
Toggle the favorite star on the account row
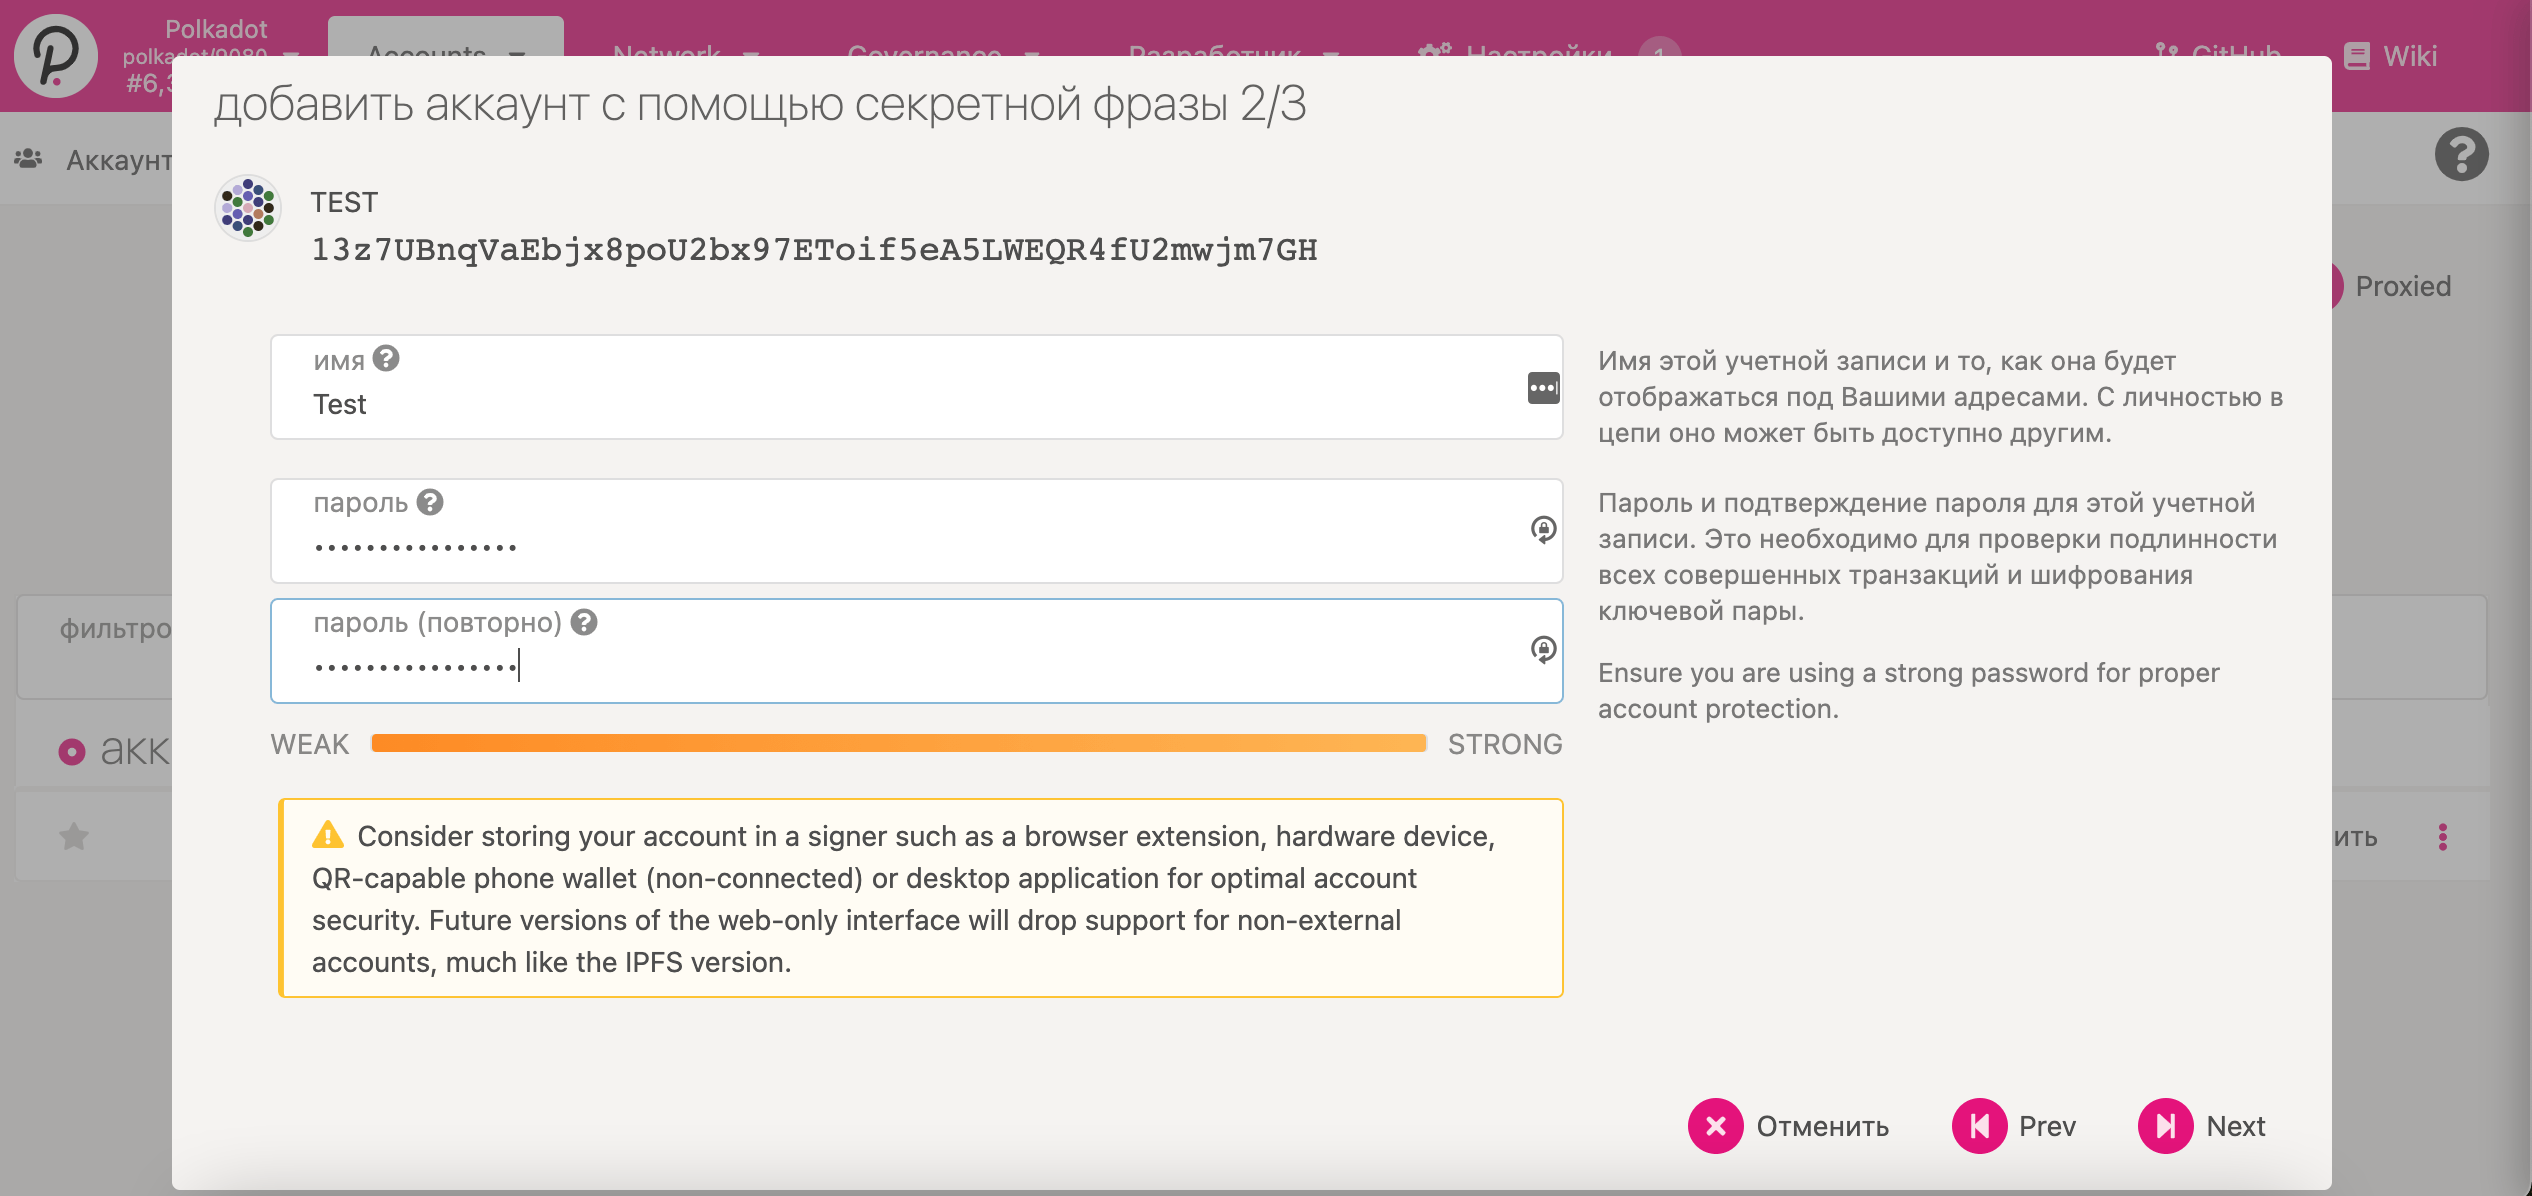[x=74, y=836]
